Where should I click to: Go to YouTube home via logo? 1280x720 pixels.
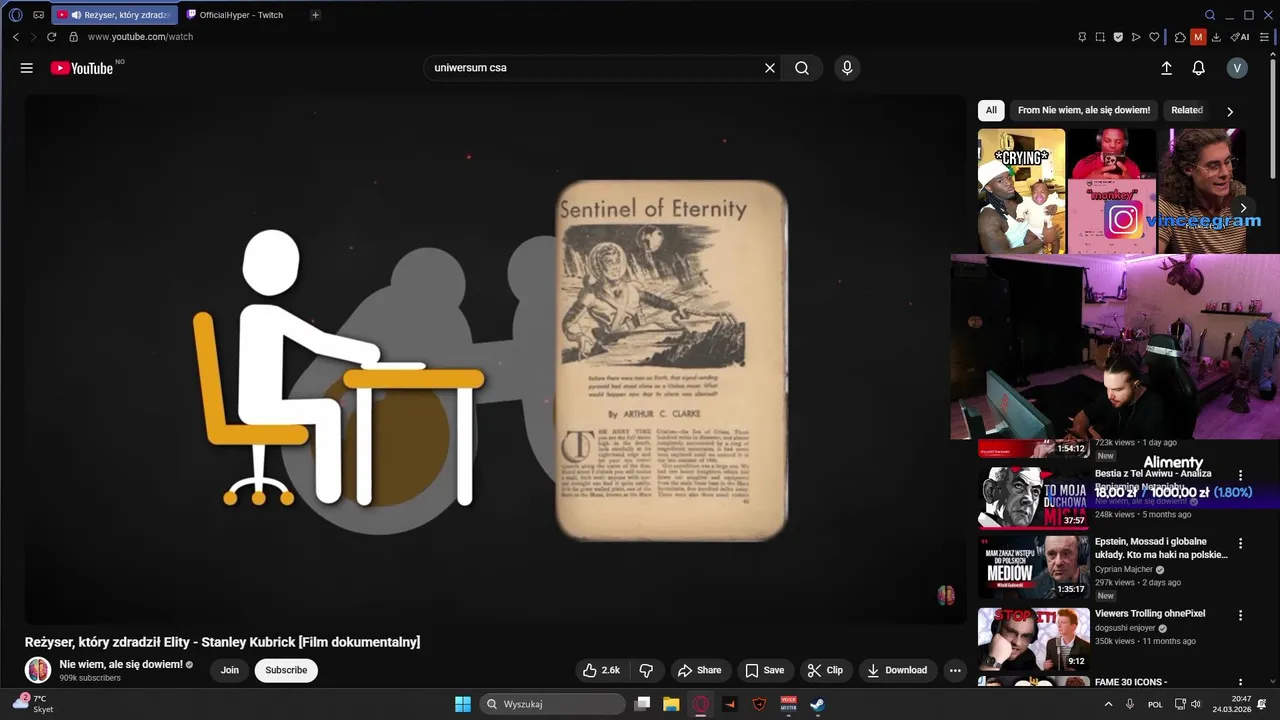pyautogui.click(x=82, y=68)
